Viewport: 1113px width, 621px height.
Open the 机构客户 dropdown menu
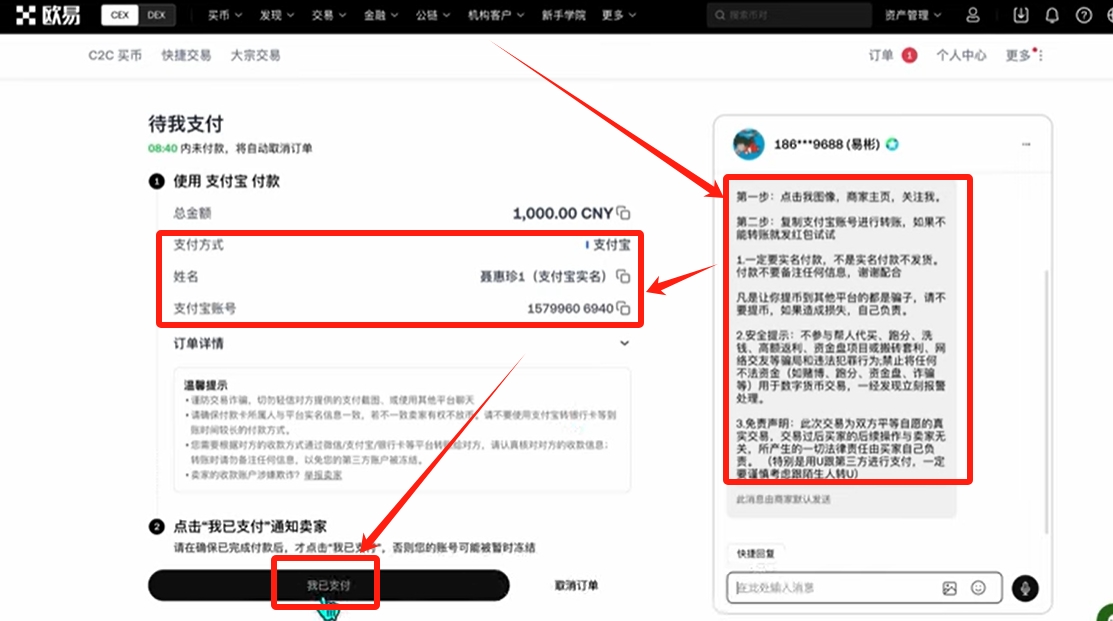[x=495, y=15]
